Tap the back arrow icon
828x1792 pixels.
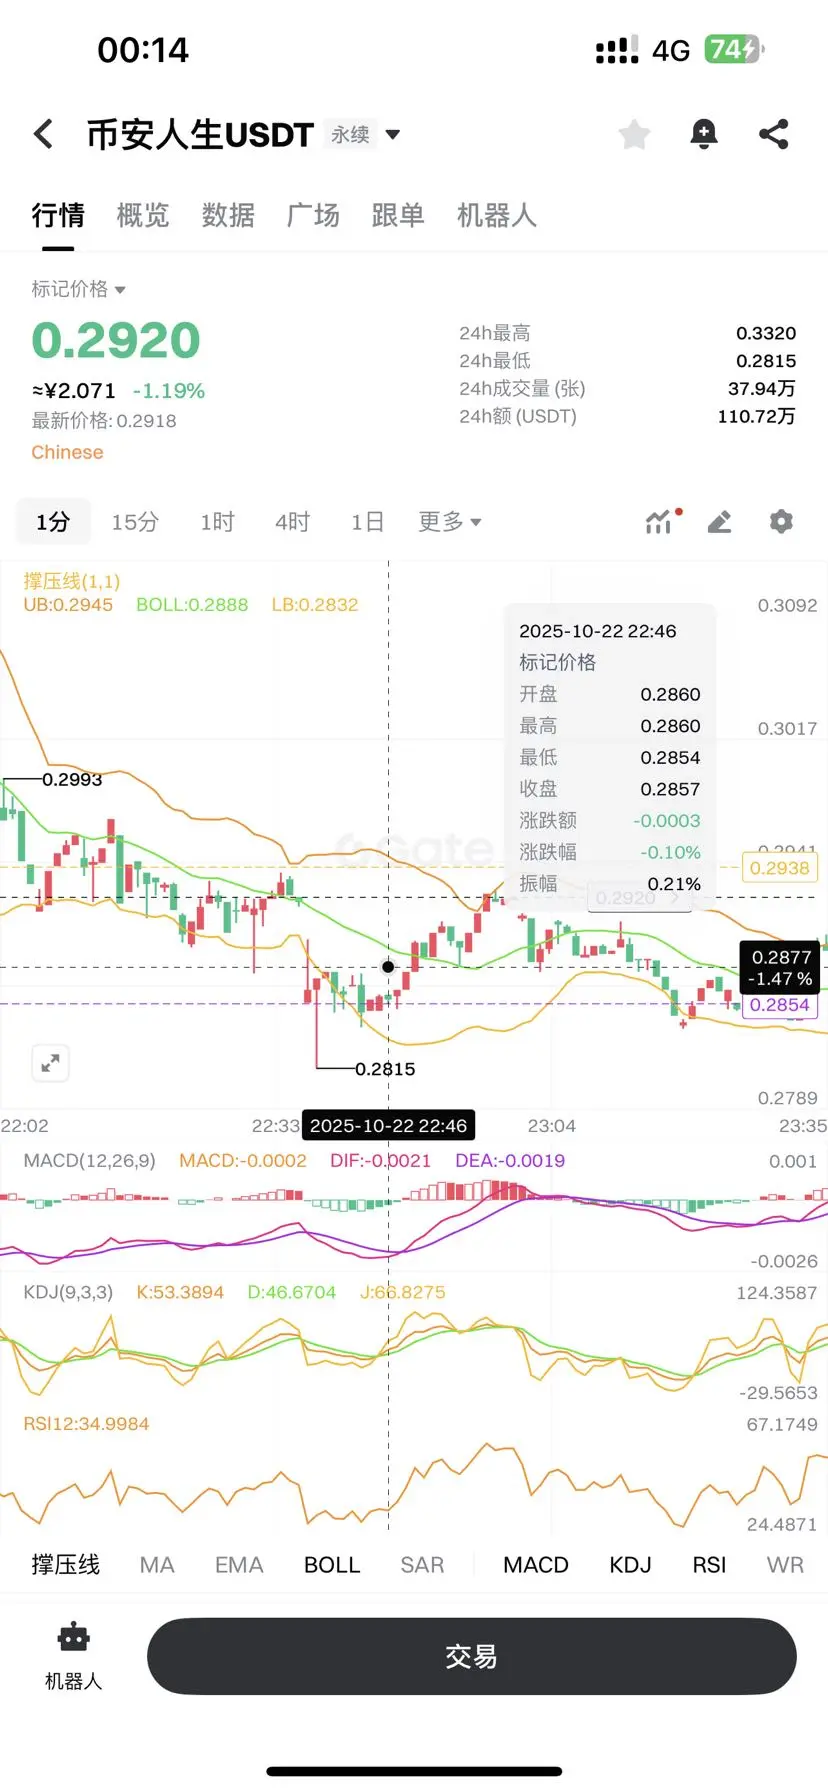(43, 134)
